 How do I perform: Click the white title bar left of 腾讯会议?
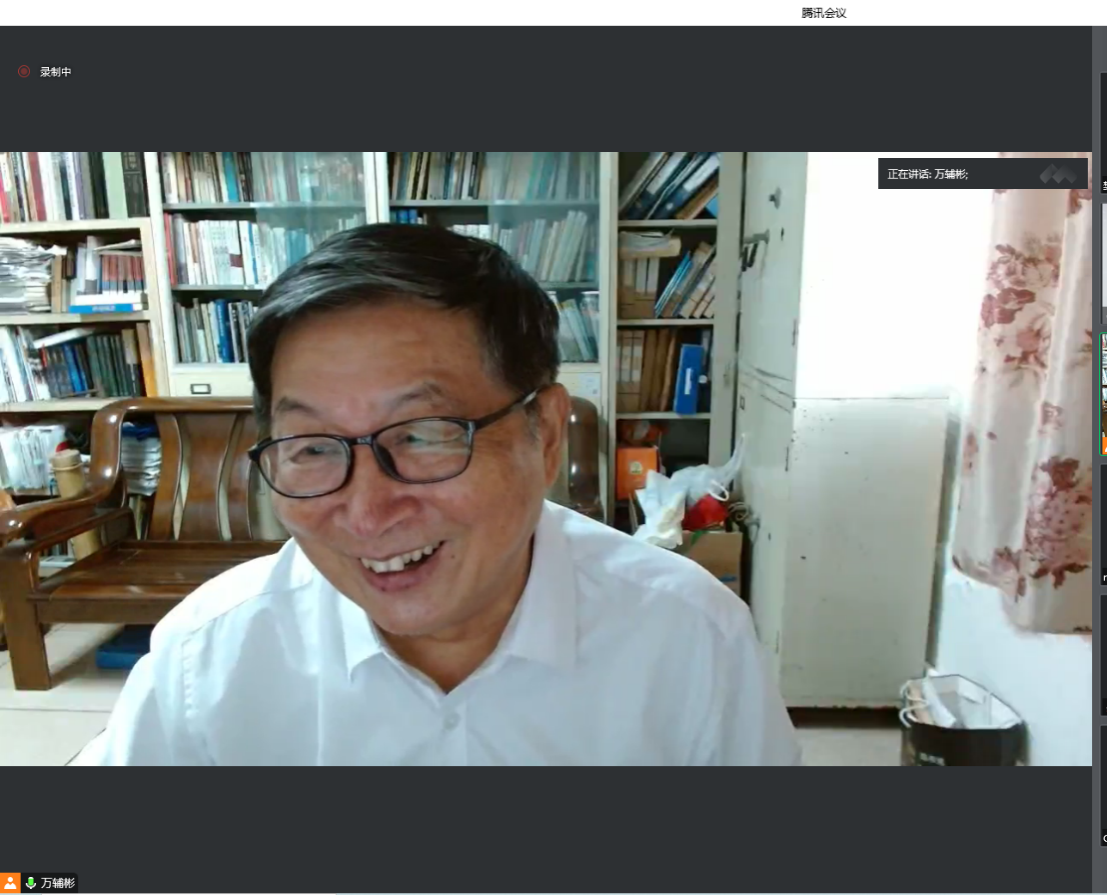click(400, 13)
